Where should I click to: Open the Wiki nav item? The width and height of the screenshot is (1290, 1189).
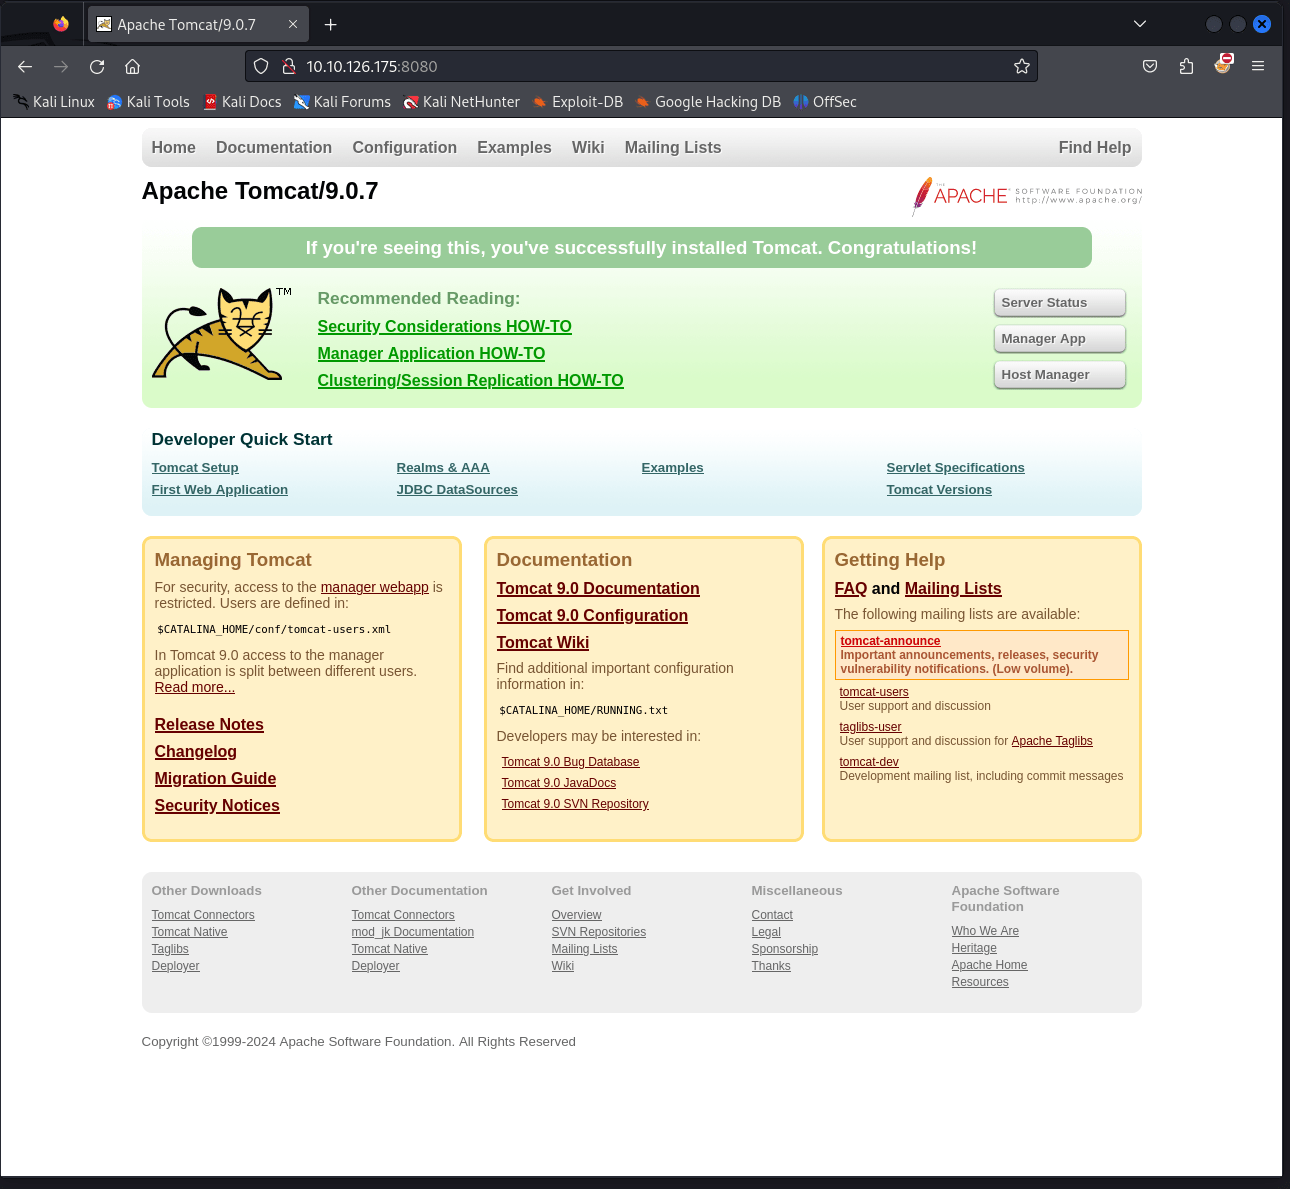[x=588, y=147]
